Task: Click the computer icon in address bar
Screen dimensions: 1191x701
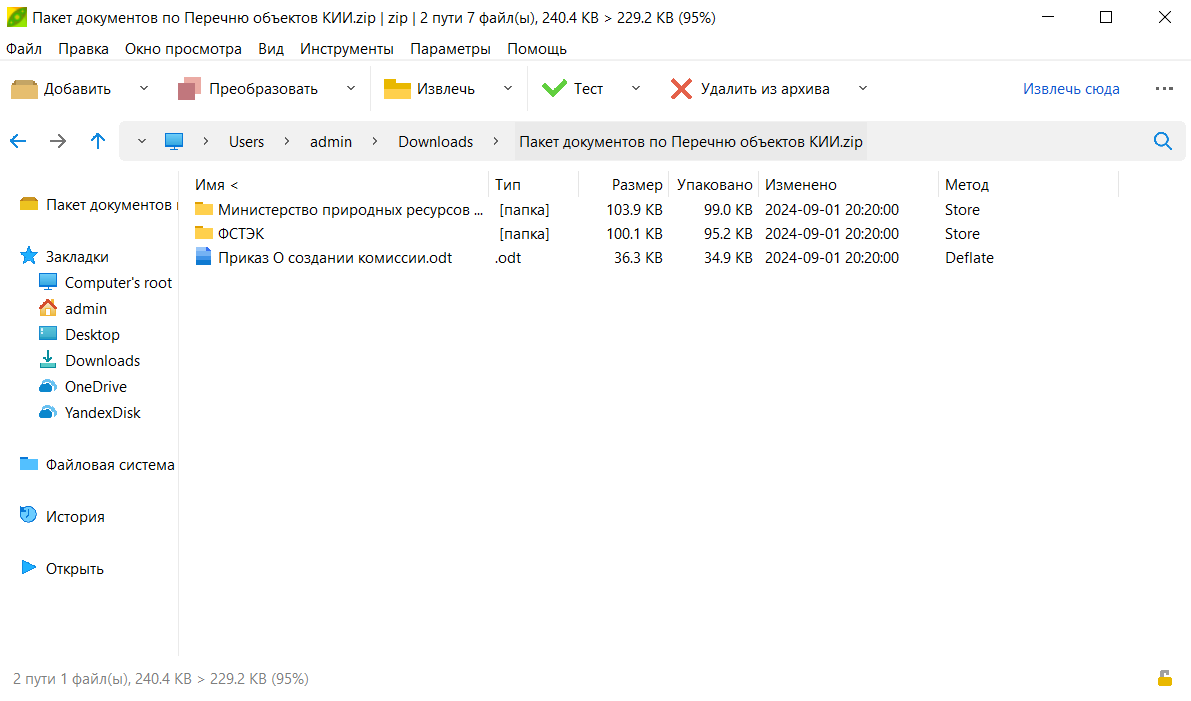Action: pos(175,141)
